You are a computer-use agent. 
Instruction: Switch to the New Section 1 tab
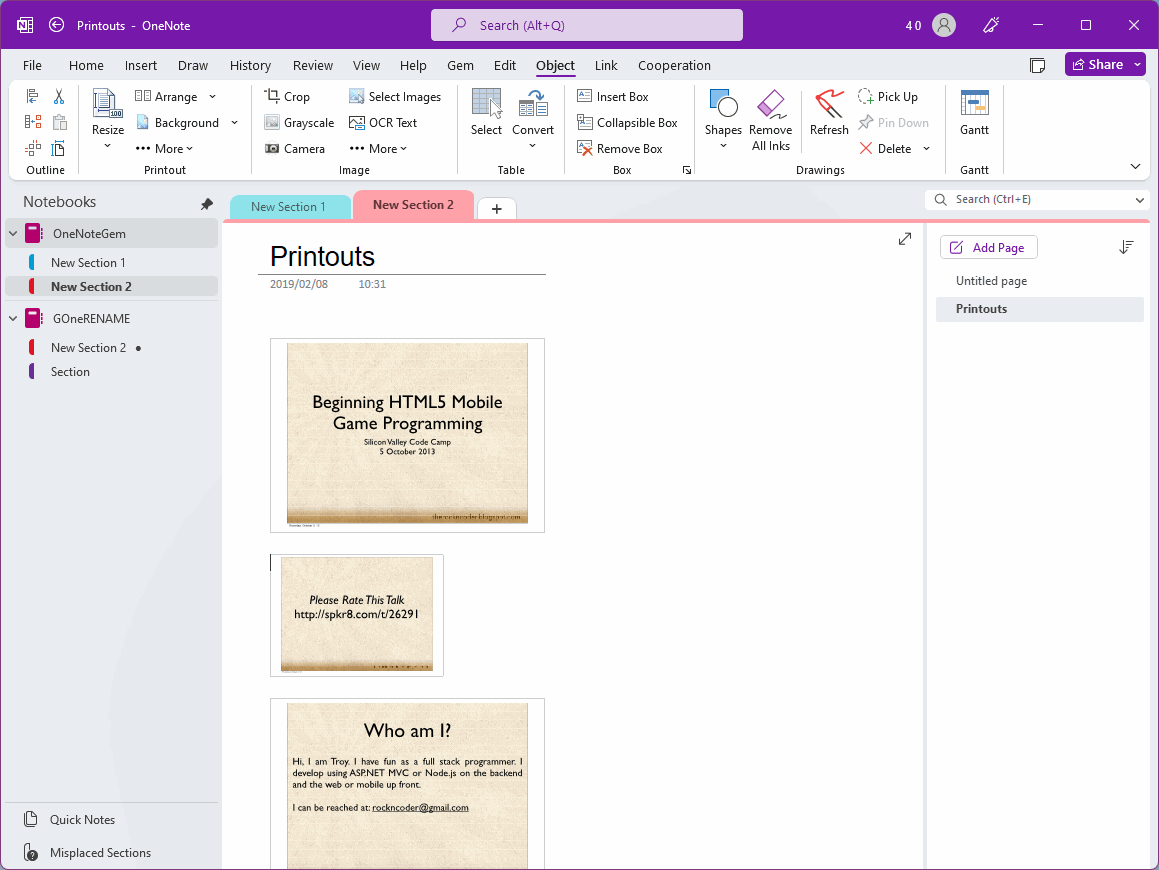pos(290,207)
